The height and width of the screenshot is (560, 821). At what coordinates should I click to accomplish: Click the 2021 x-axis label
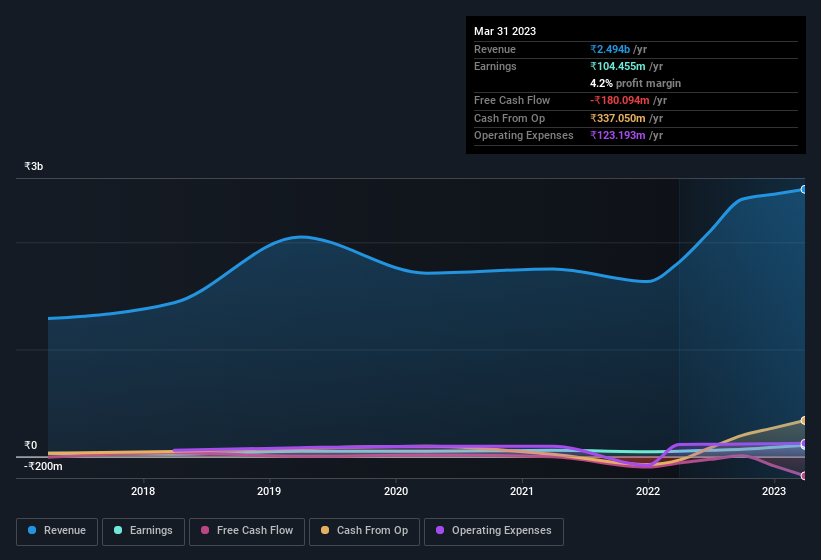coord(522,491)
